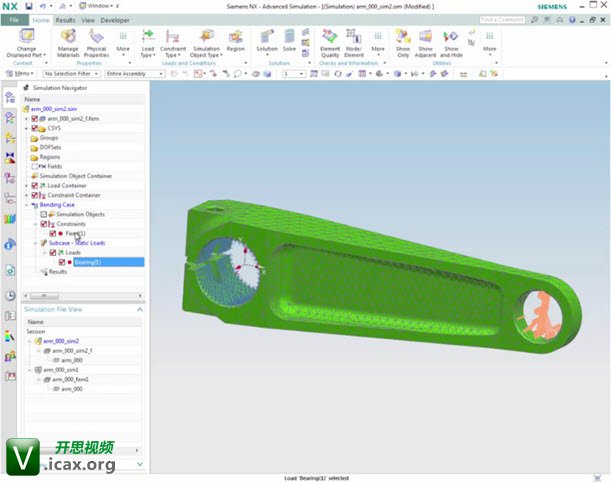
Task: Select Bearing(1) load in navigator
Action: coord(109,262)
